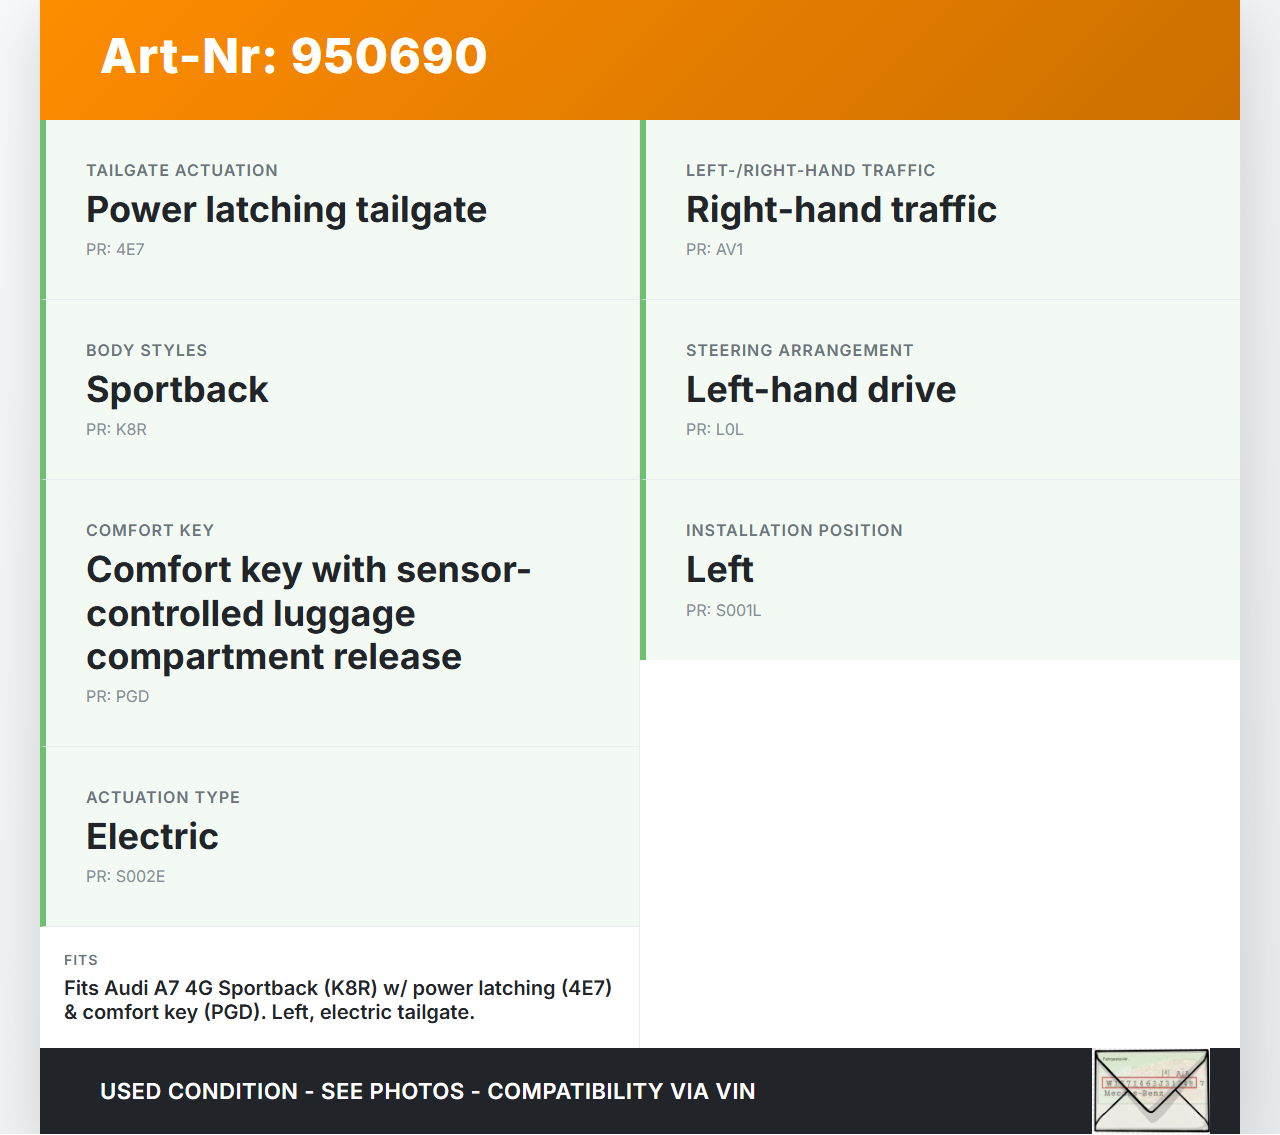The image size is (1280, 1135).
Task: Click the PR: 4E7 code
Action: tap(115, 250)
